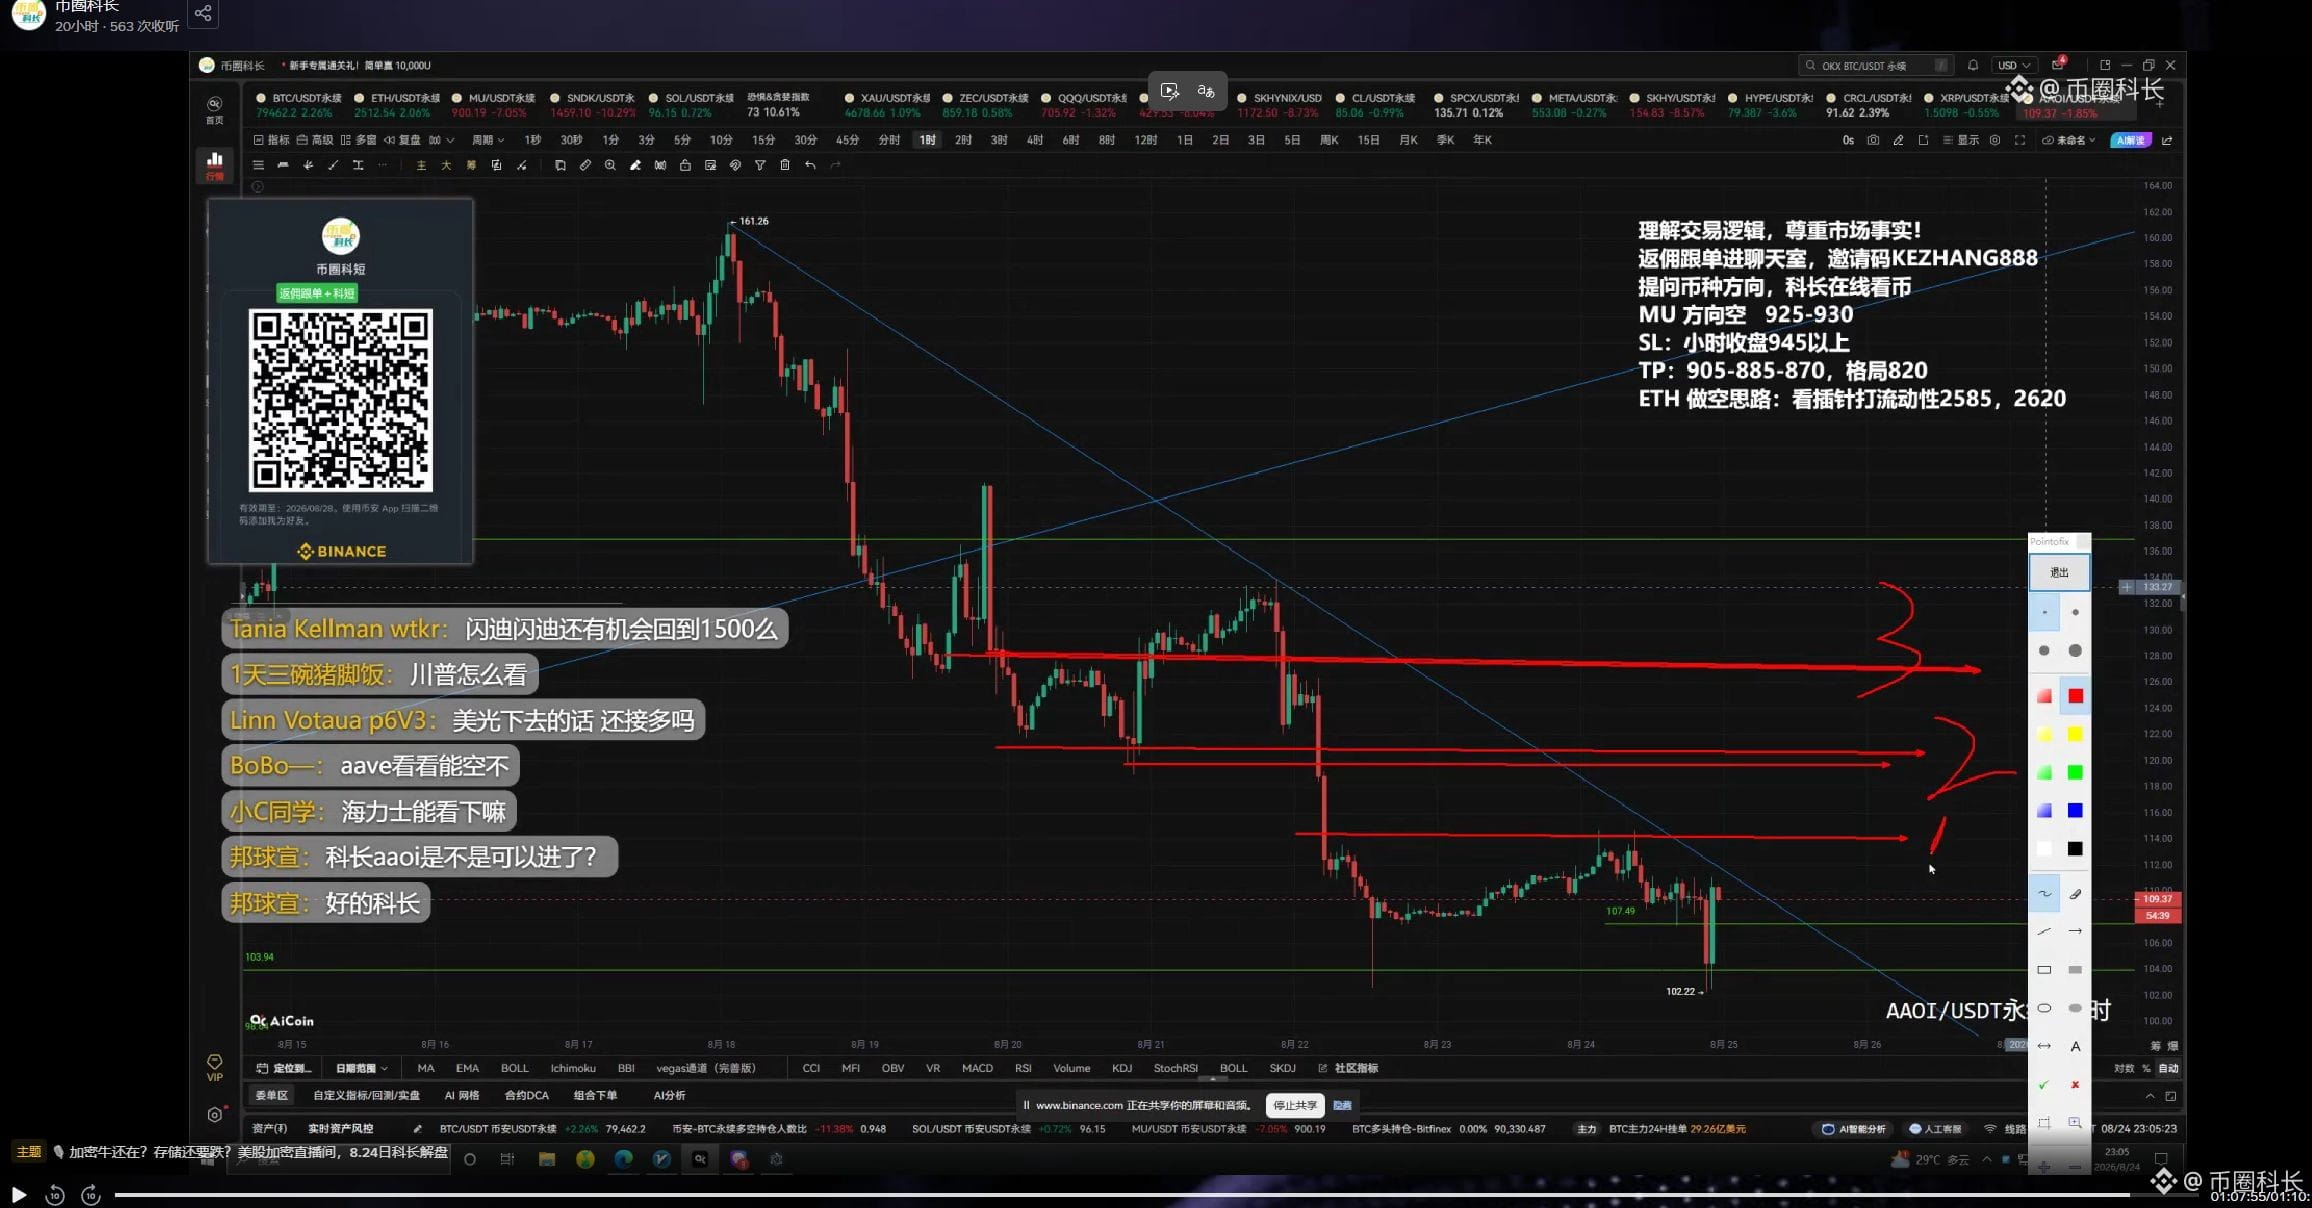Pick the solid yellow color swatch in Pointofix
Viewport: 2312px width, 1208px height.
pos(2075,734)
